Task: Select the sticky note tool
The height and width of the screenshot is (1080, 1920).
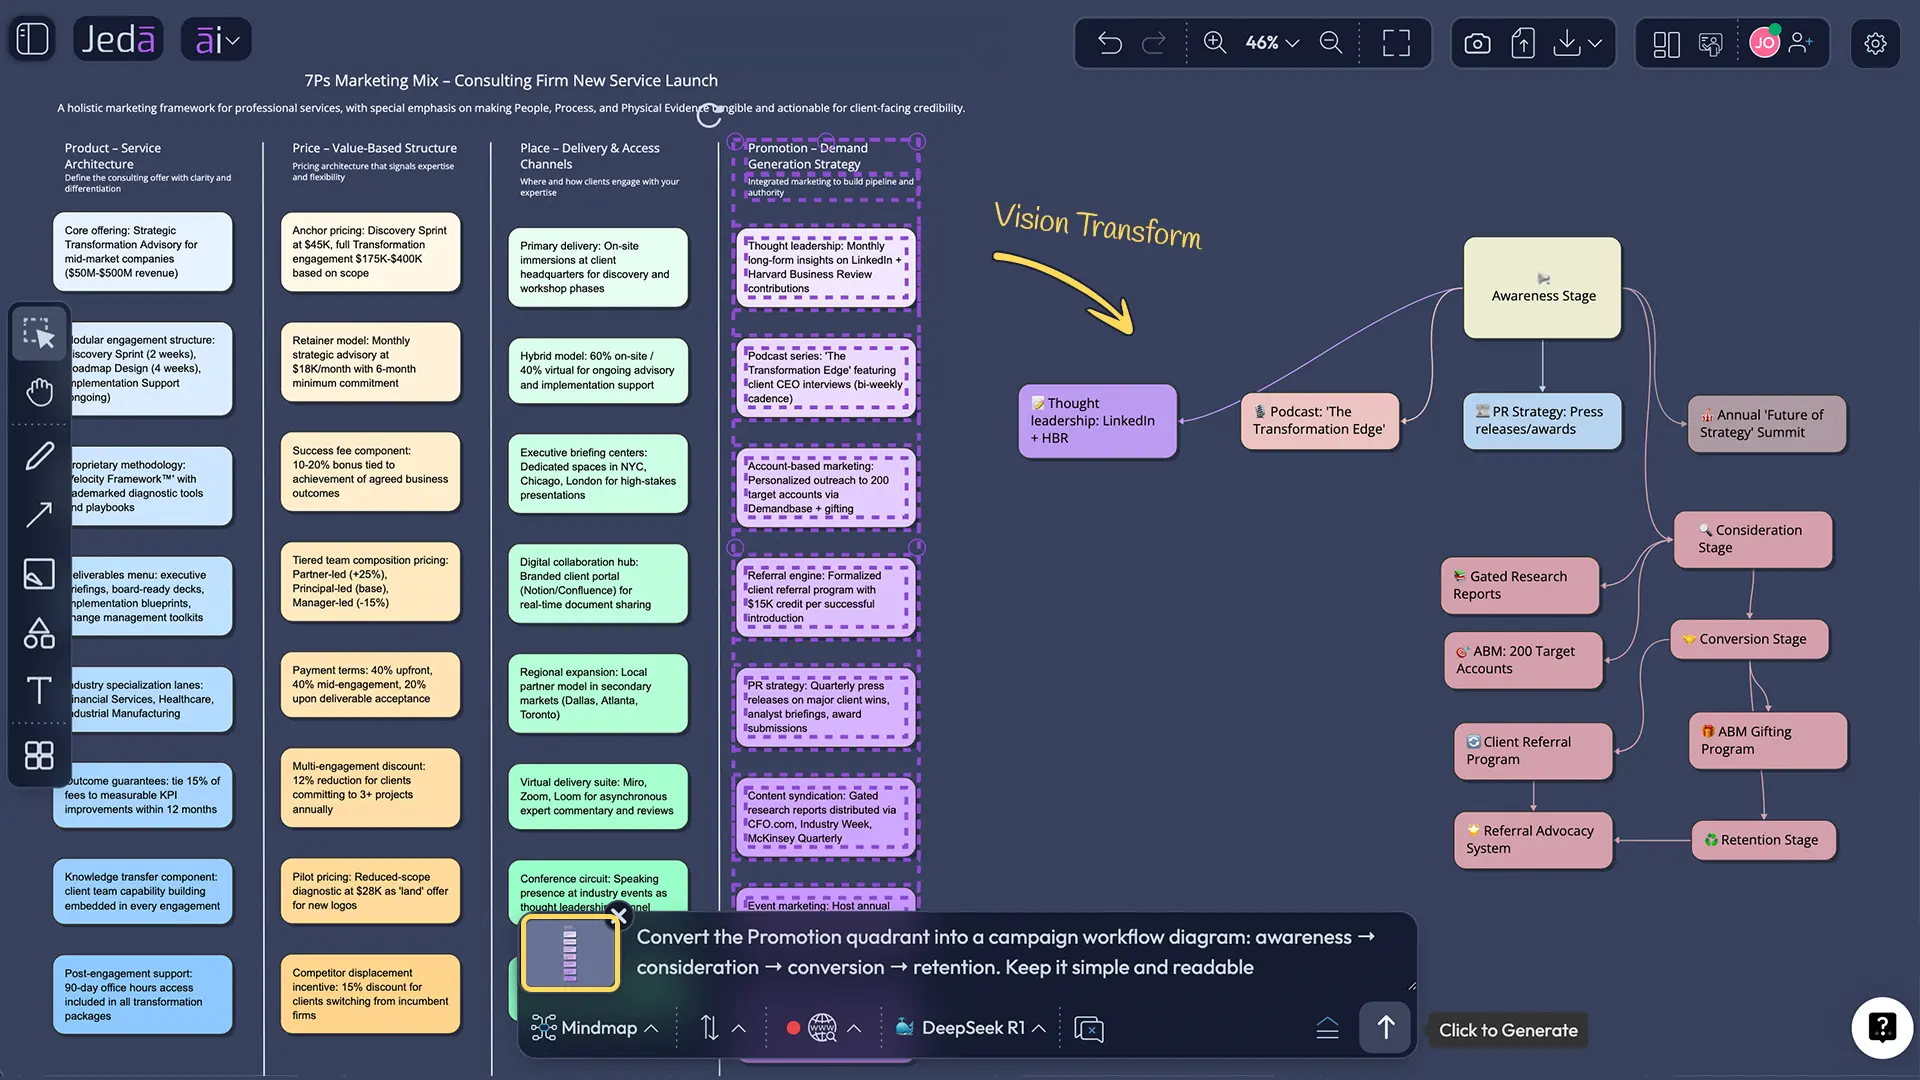Action: point(39,573)
